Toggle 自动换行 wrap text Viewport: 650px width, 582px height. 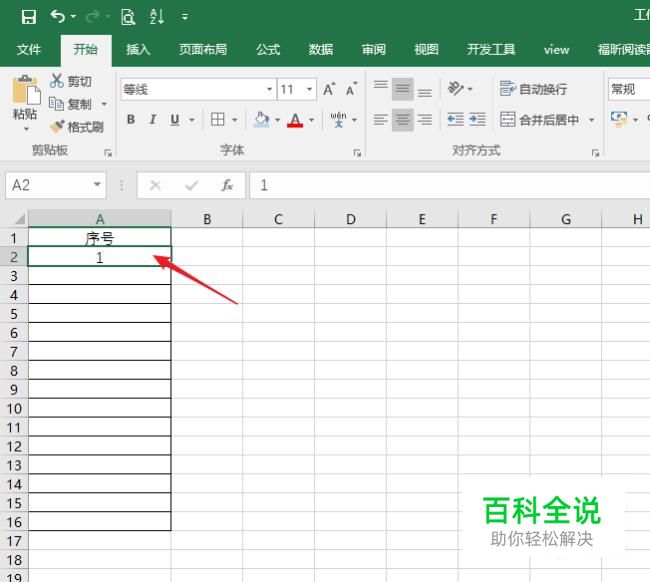tap(533, 89)
